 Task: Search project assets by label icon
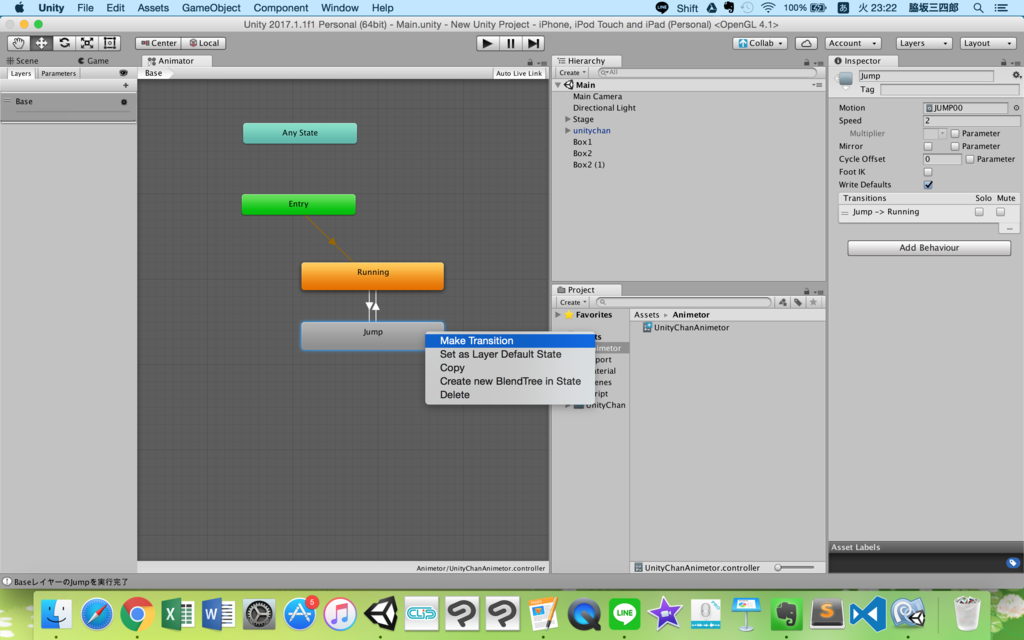click(797, 302)
